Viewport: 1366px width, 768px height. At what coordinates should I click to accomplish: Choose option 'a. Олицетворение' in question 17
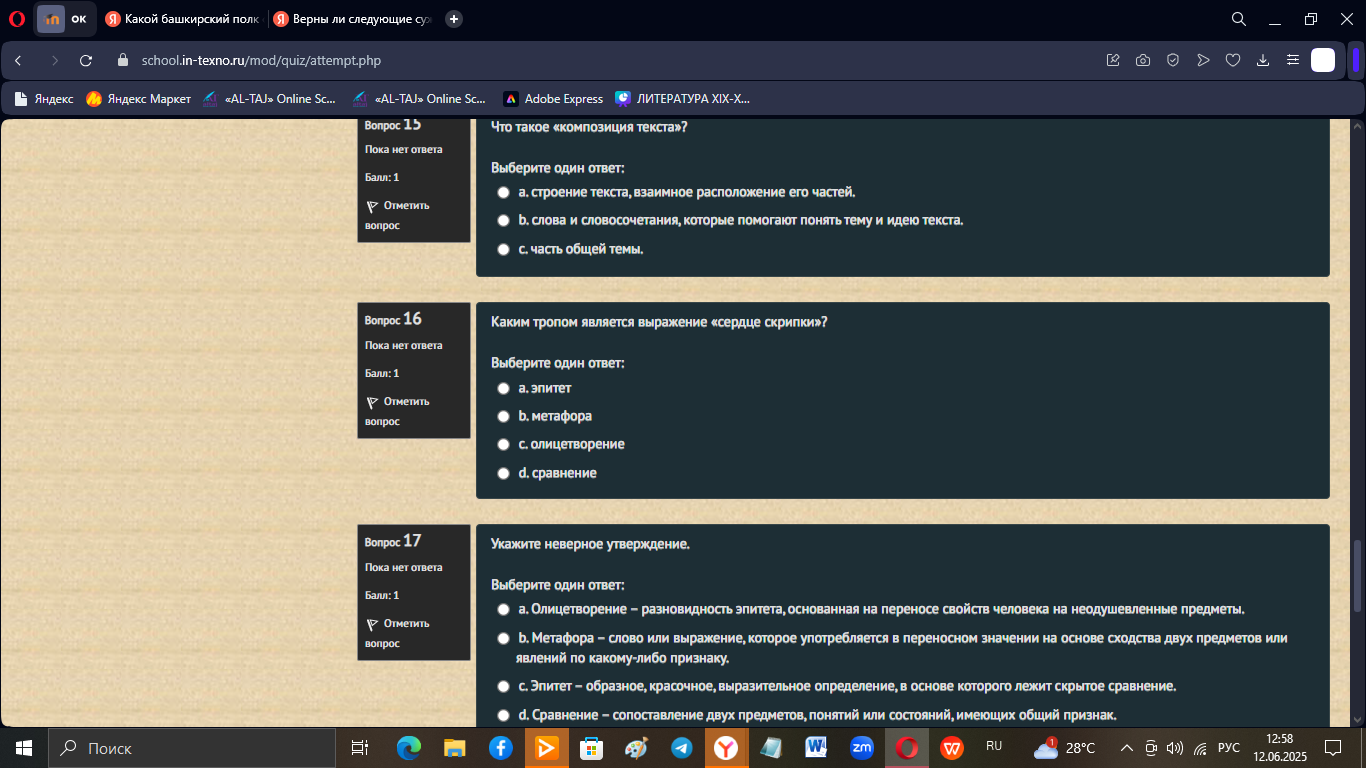point(504,609)
